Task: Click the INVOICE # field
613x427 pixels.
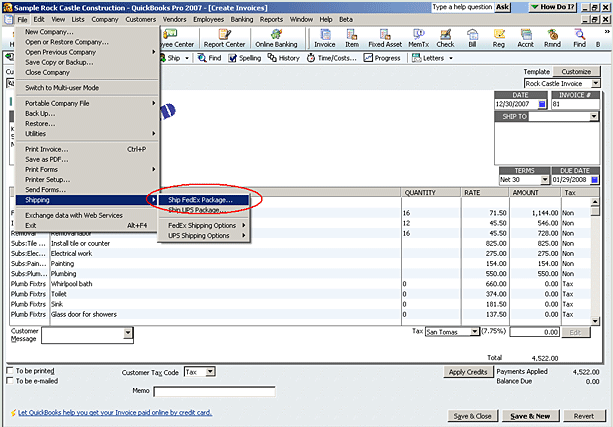Action: pyautogui.click(x=575, y=104)
